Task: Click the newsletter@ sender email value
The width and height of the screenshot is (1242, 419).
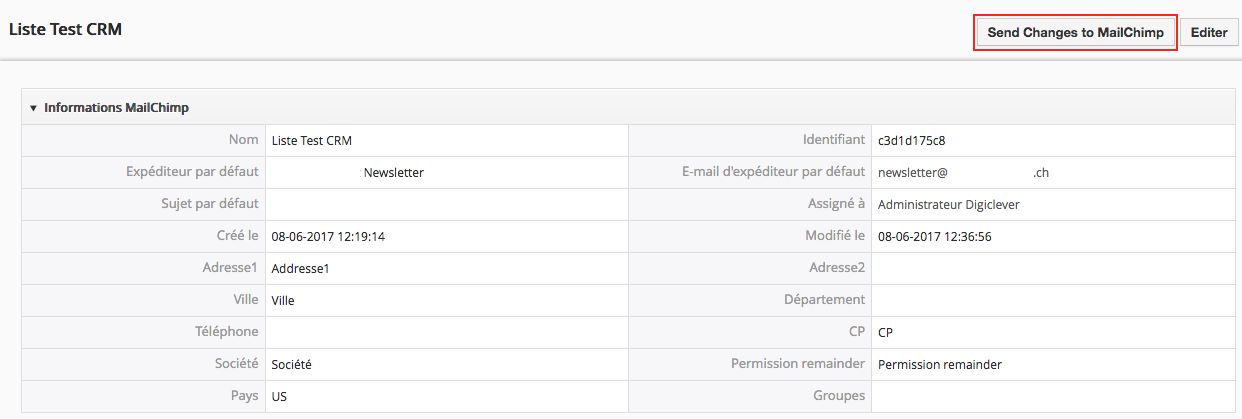Action: (x=912, y=173)
